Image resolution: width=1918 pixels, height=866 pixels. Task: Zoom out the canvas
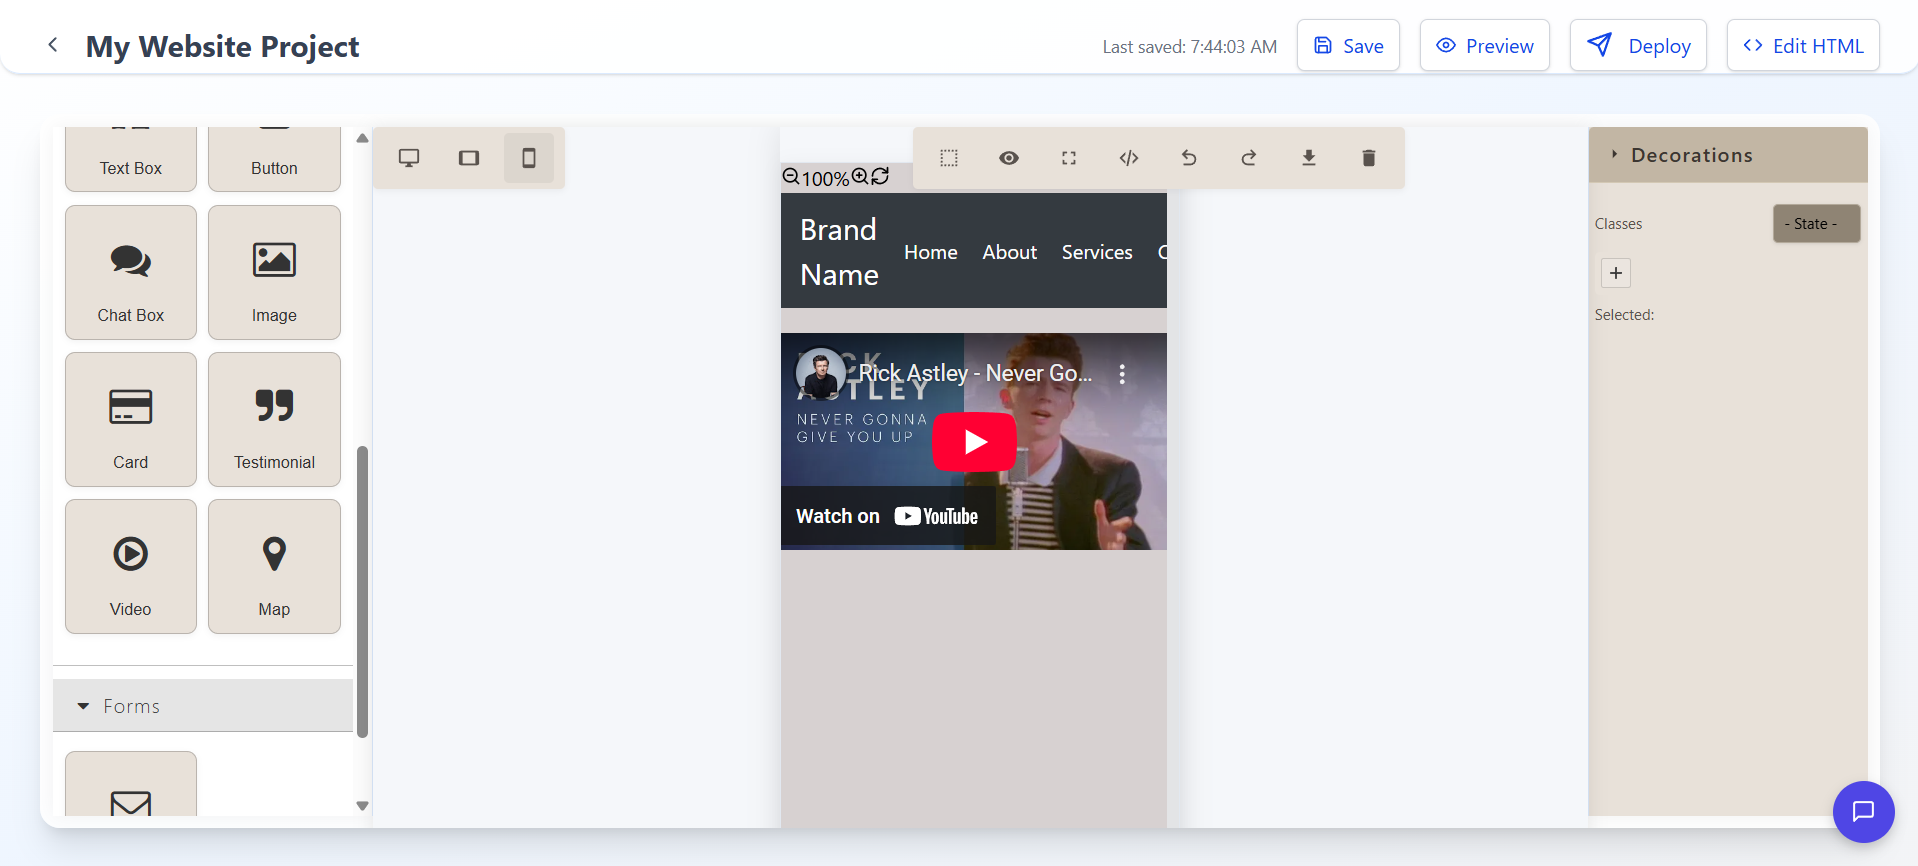pos(791,177)
